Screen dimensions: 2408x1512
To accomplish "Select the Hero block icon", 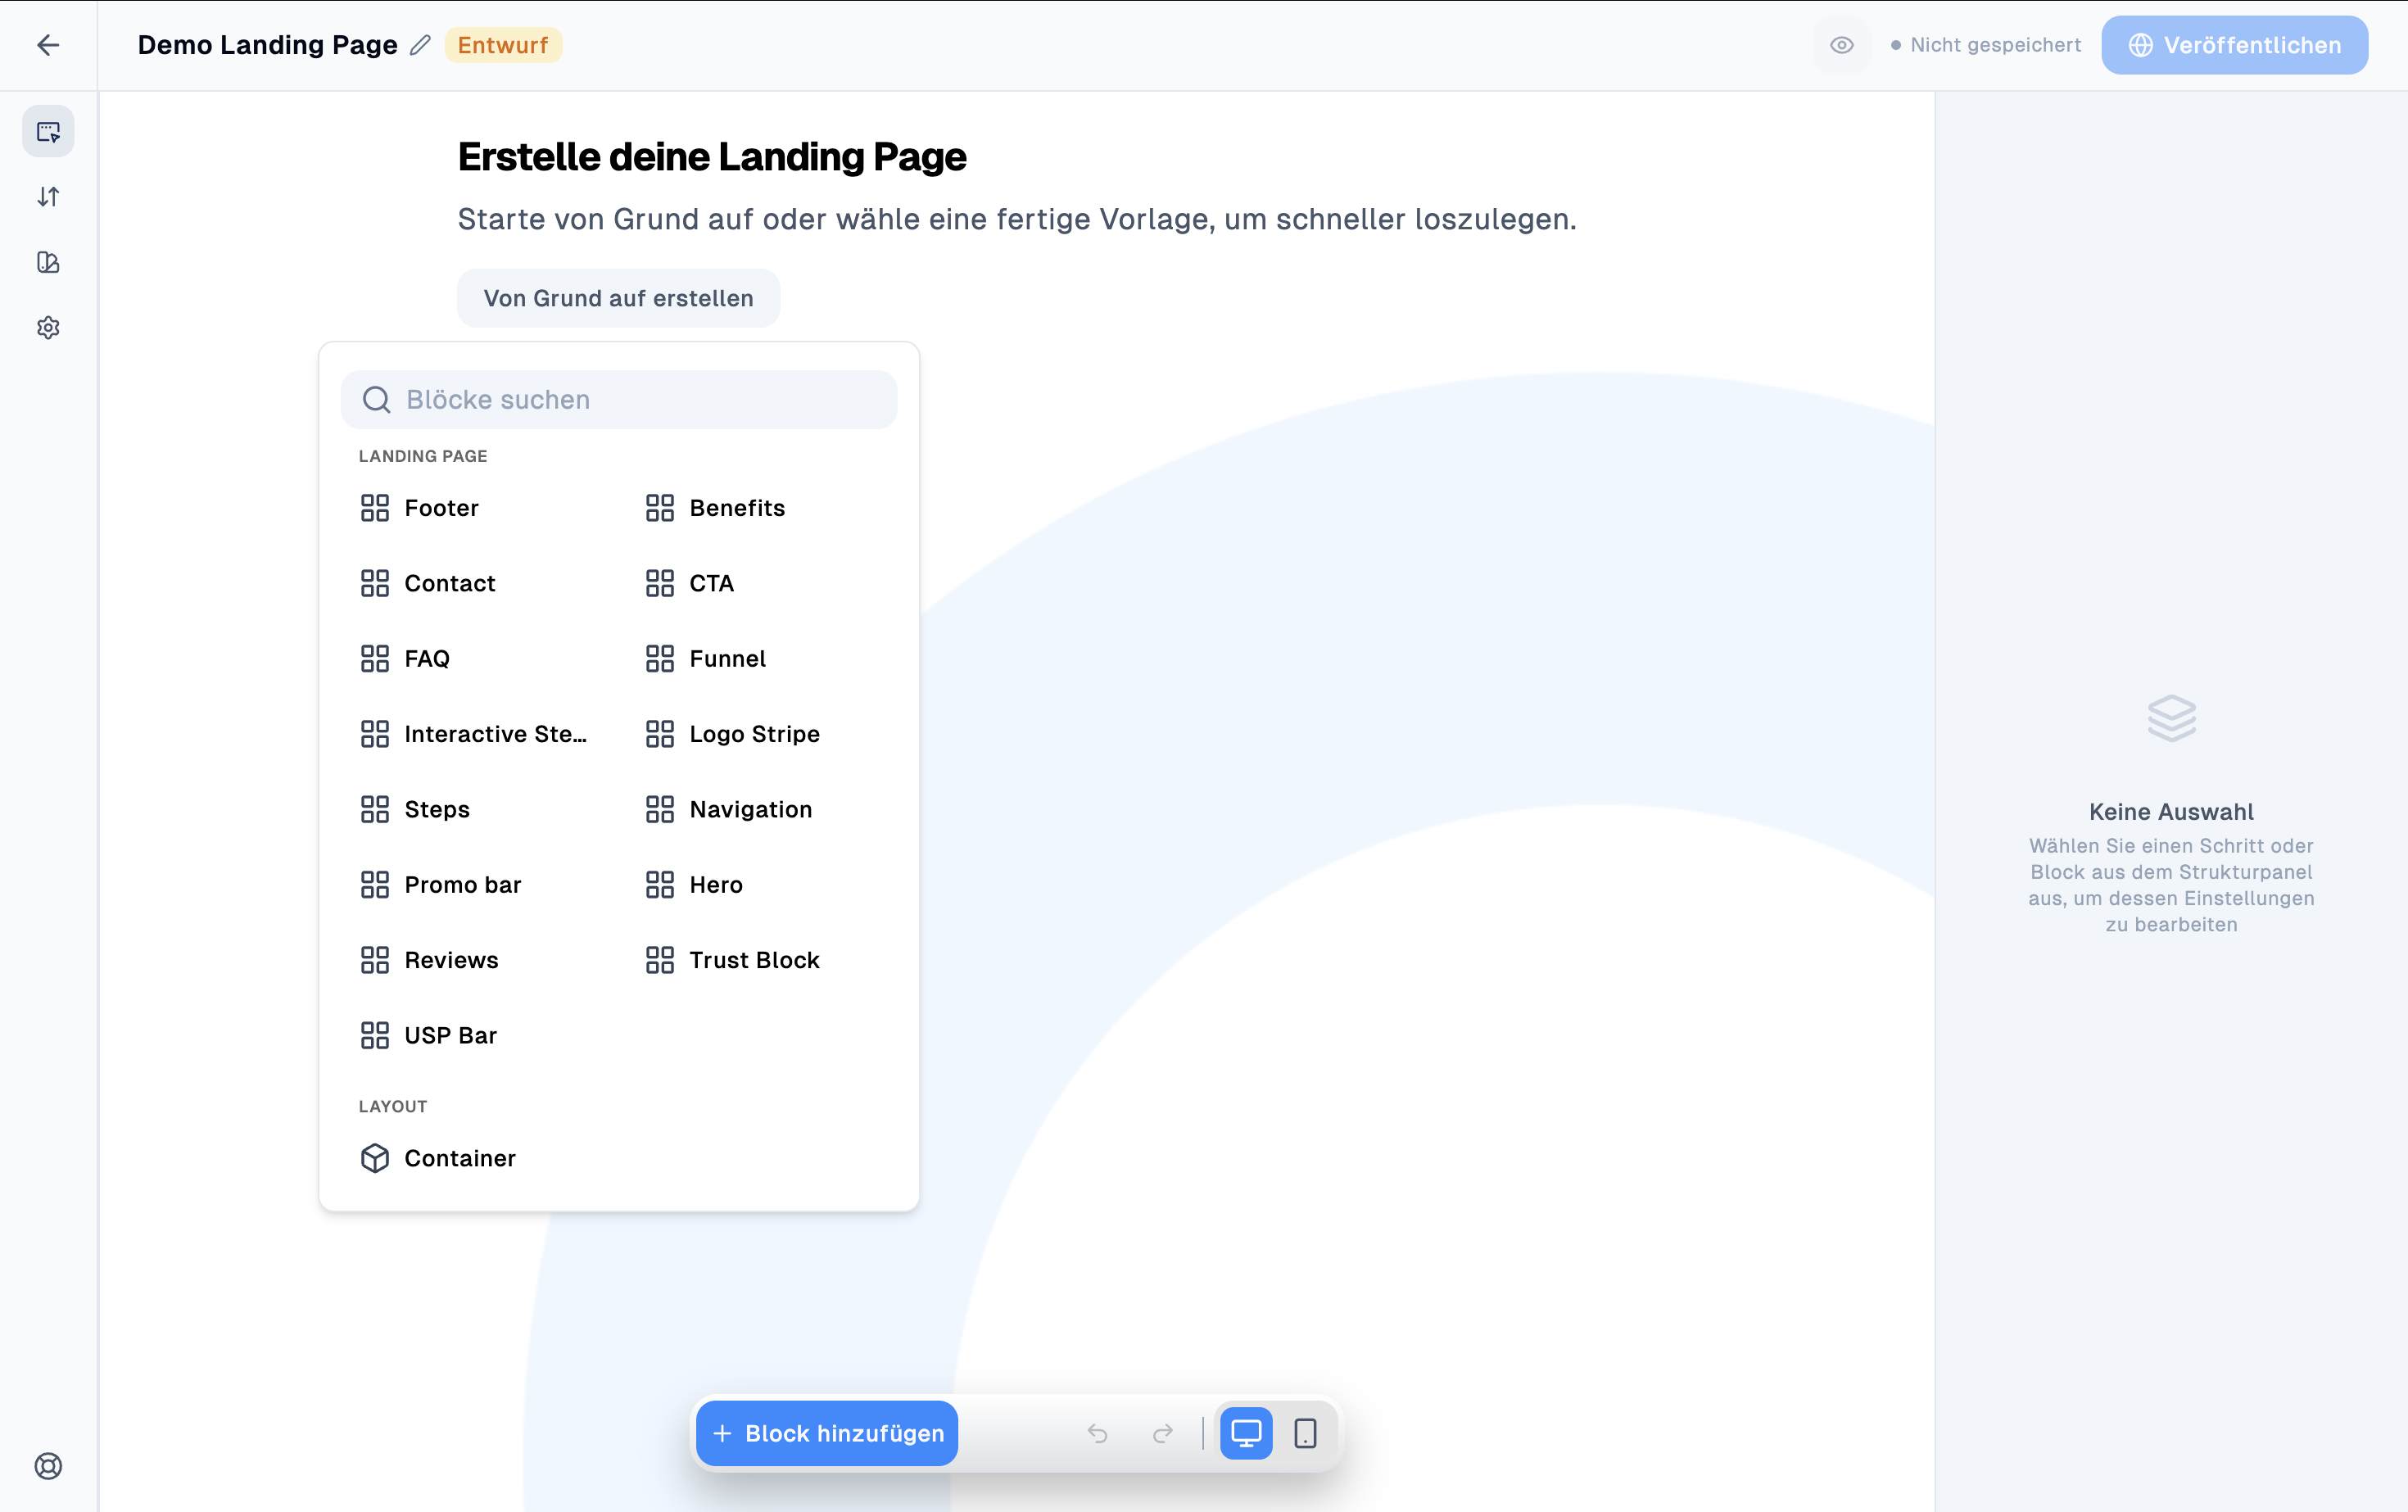I will click(x=660, y=885).
